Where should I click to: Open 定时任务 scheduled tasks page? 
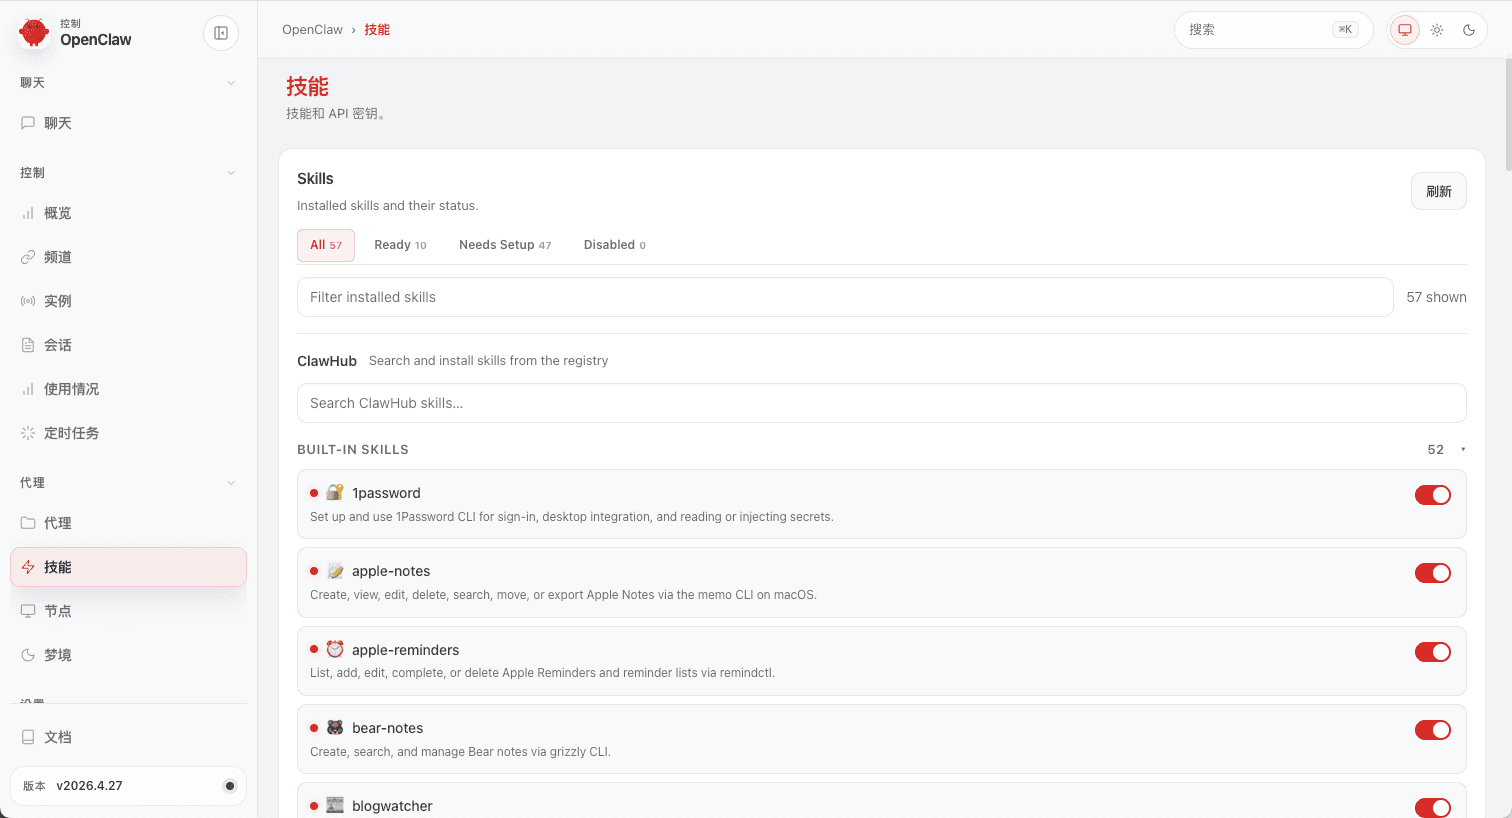(128, 433)
